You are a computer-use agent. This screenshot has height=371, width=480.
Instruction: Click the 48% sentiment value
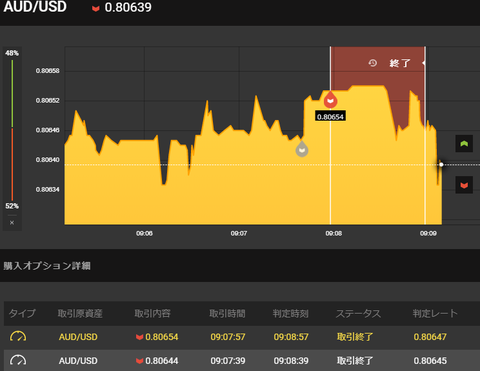tap(12, 53)
